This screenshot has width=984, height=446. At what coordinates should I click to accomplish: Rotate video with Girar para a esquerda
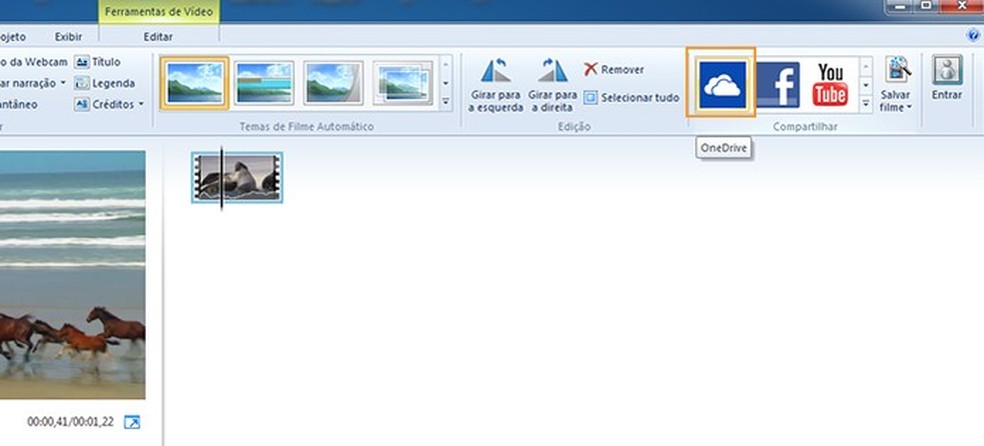pyautogui.click(x=496, y=85)
